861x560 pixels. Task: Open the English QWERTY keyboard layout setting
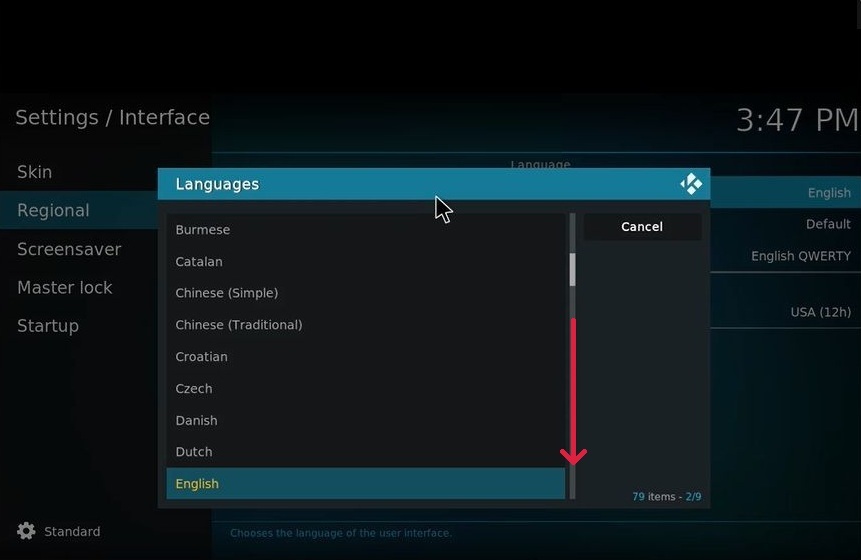(x=800, y=256)
